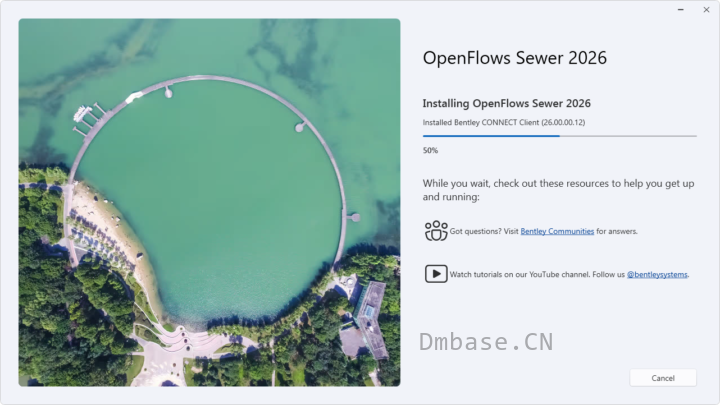Close the installer window
Image resolution: width=720 pixels, height=405 pixels.
[706, 10]
